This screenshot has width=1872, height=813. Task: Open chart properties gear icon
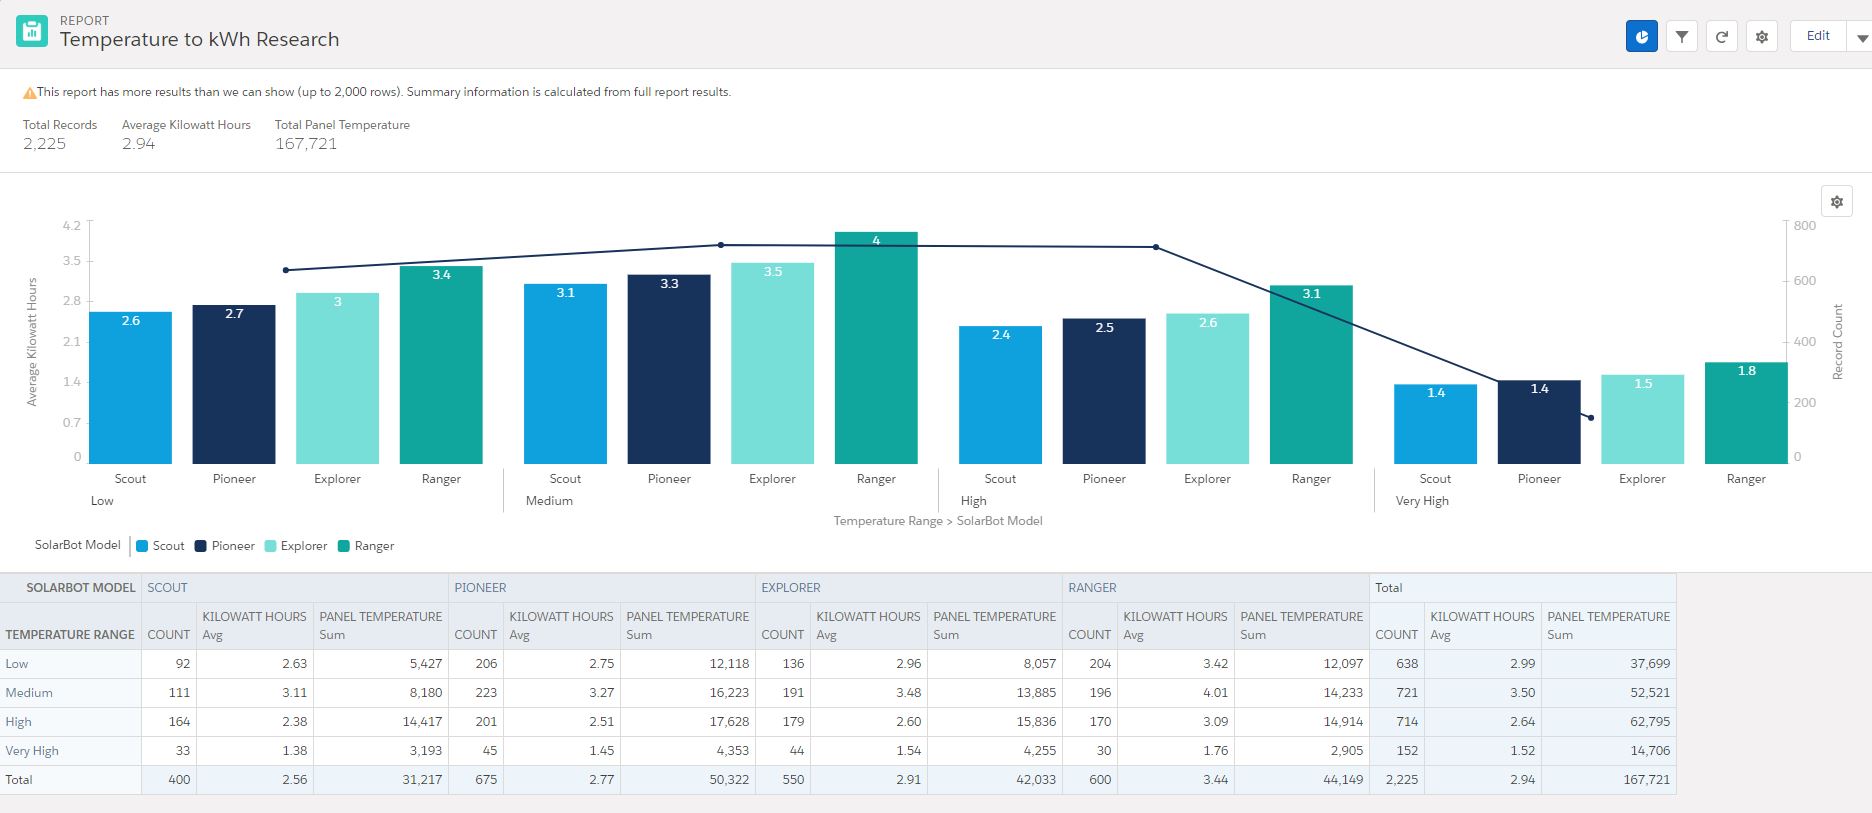coord(1836,202)
